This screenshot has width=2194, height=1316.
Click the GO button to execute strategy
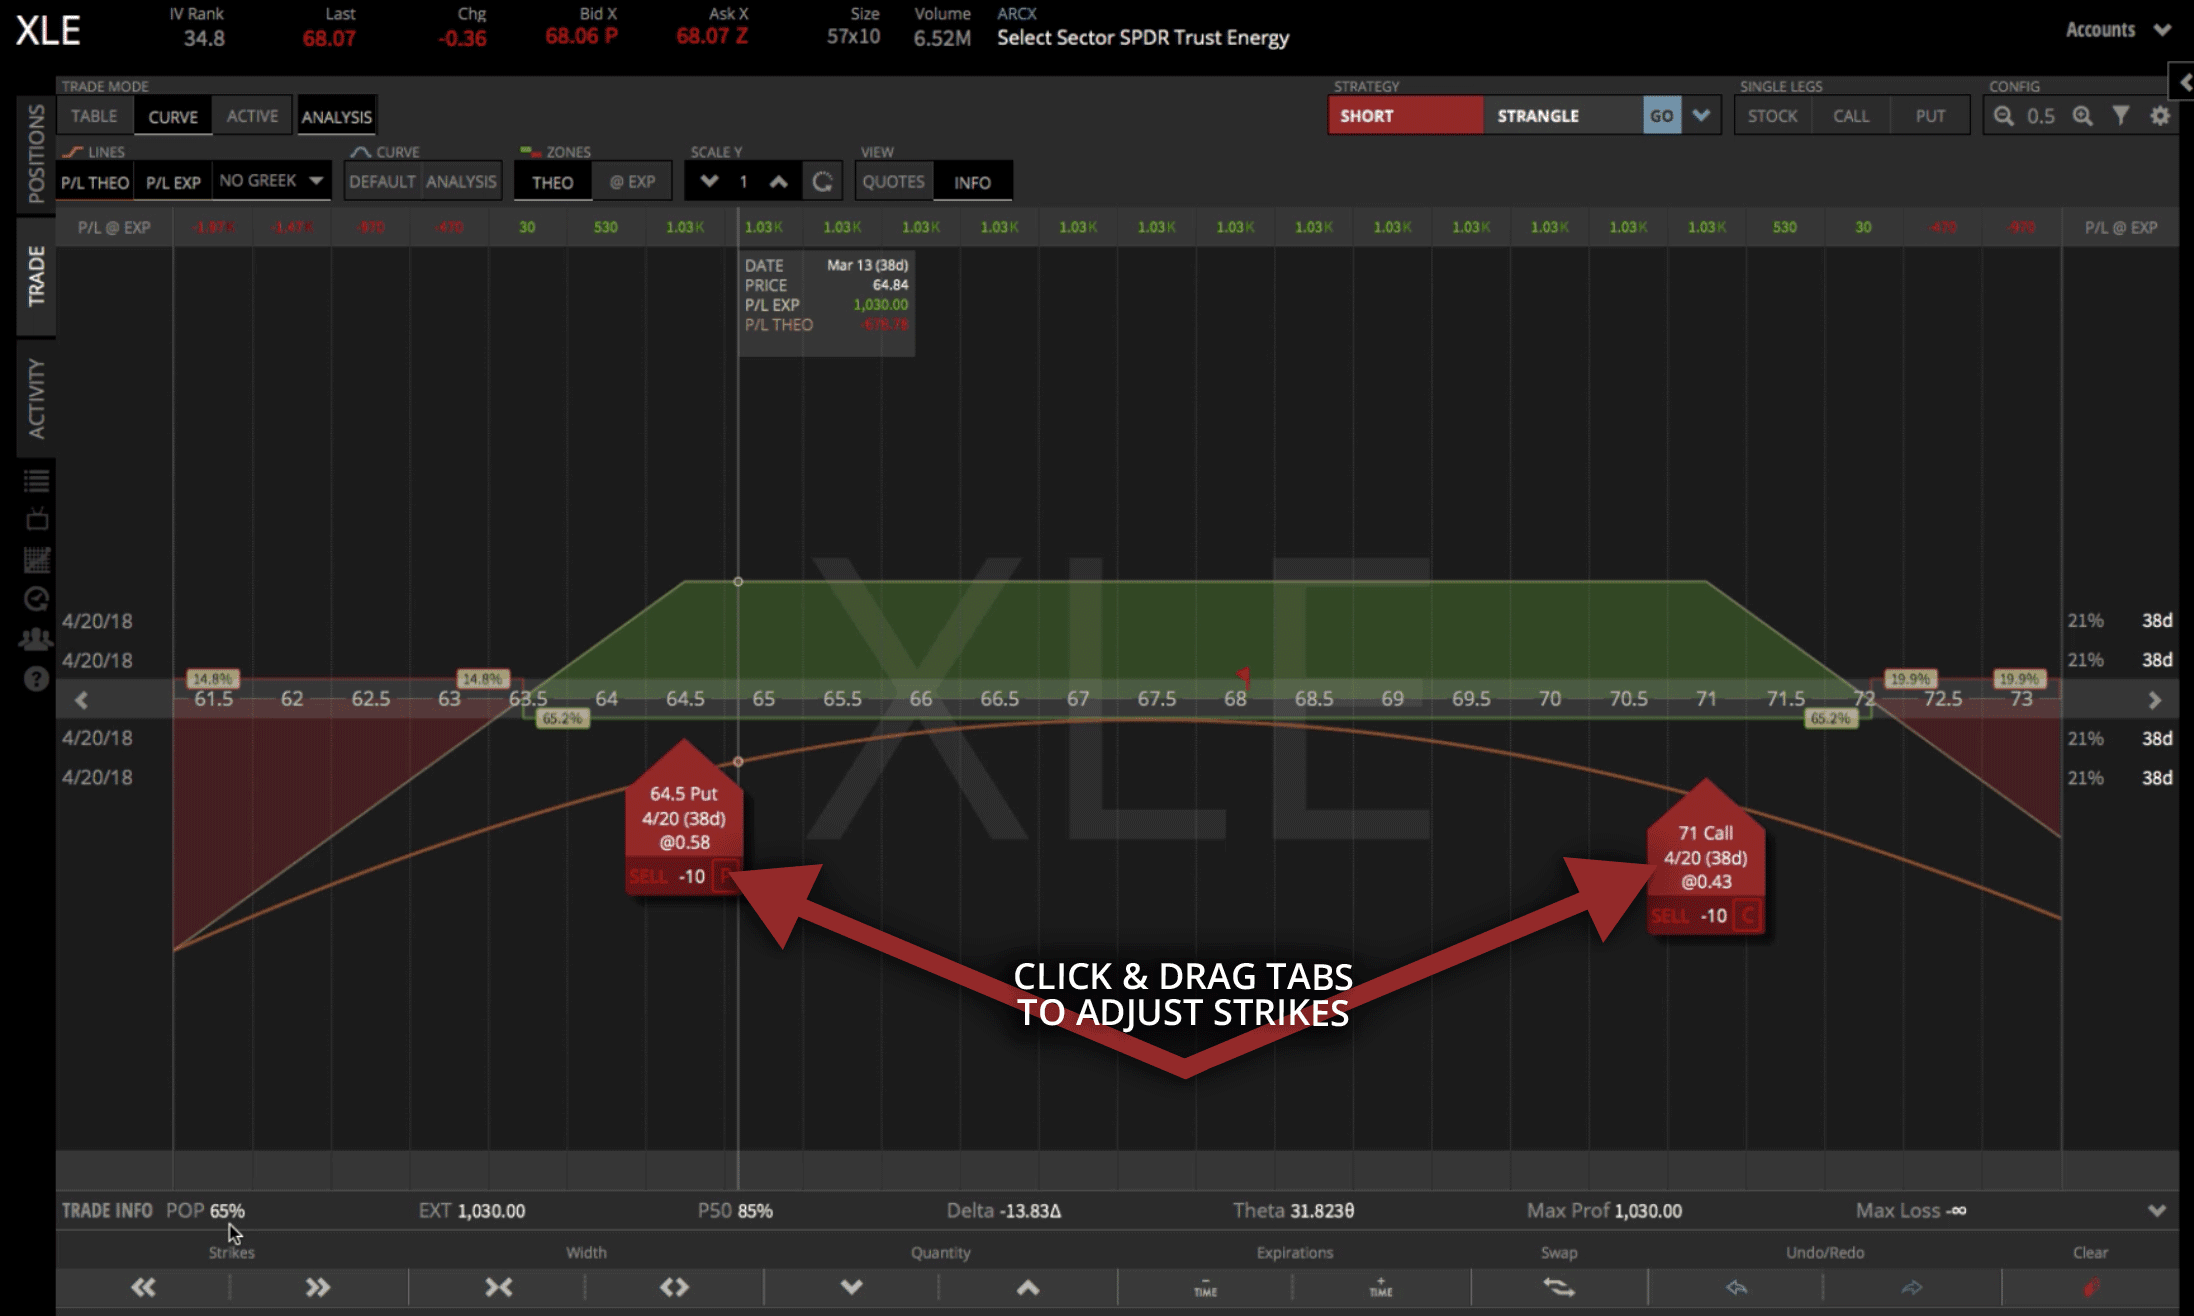[x=1662, y=114]
